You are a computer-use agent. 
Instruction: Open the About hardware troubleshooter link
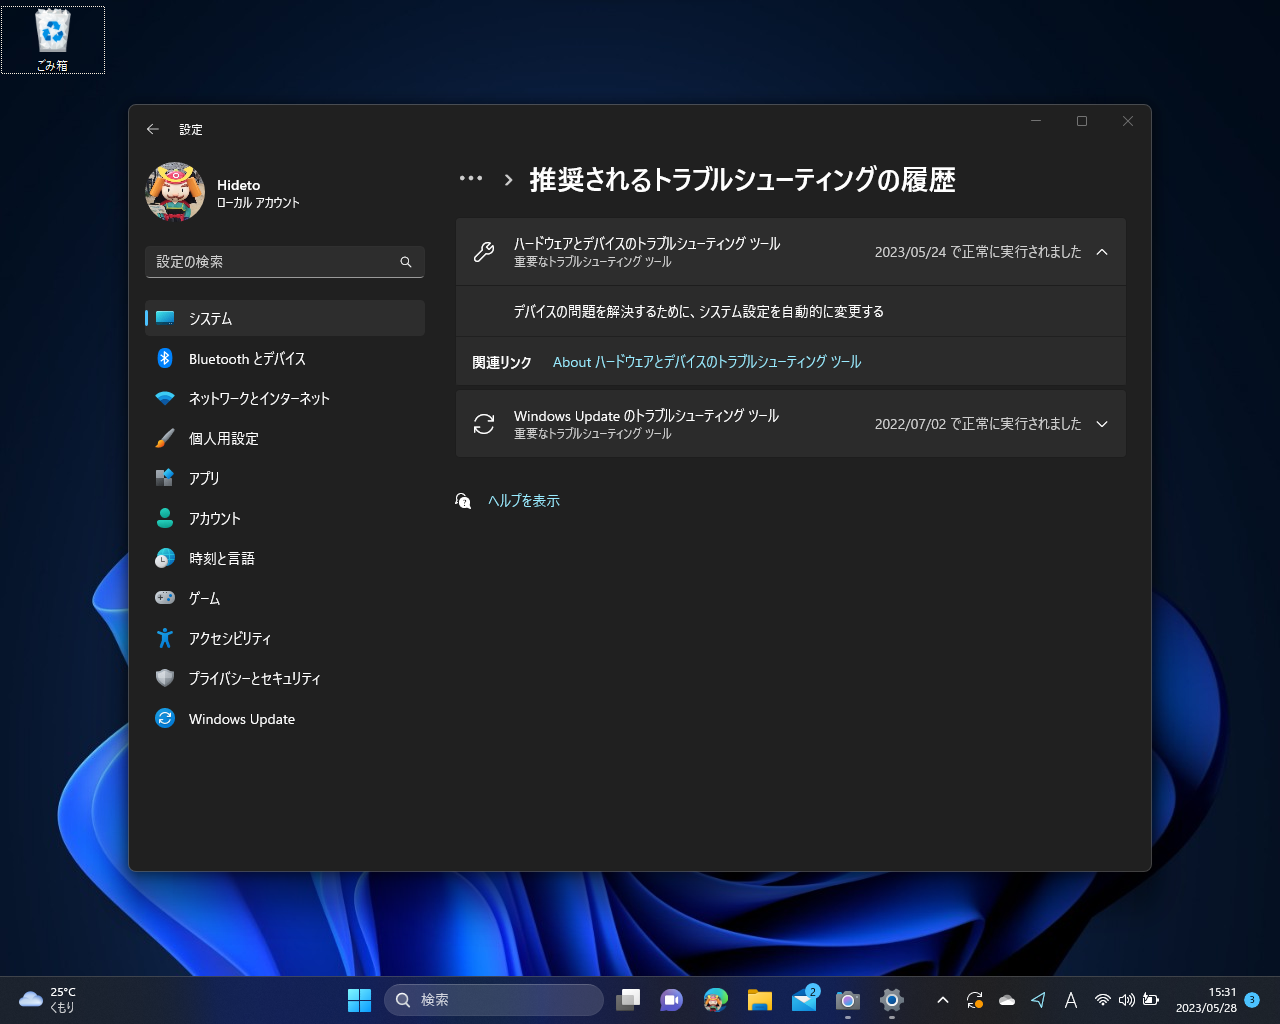[706, 361]
